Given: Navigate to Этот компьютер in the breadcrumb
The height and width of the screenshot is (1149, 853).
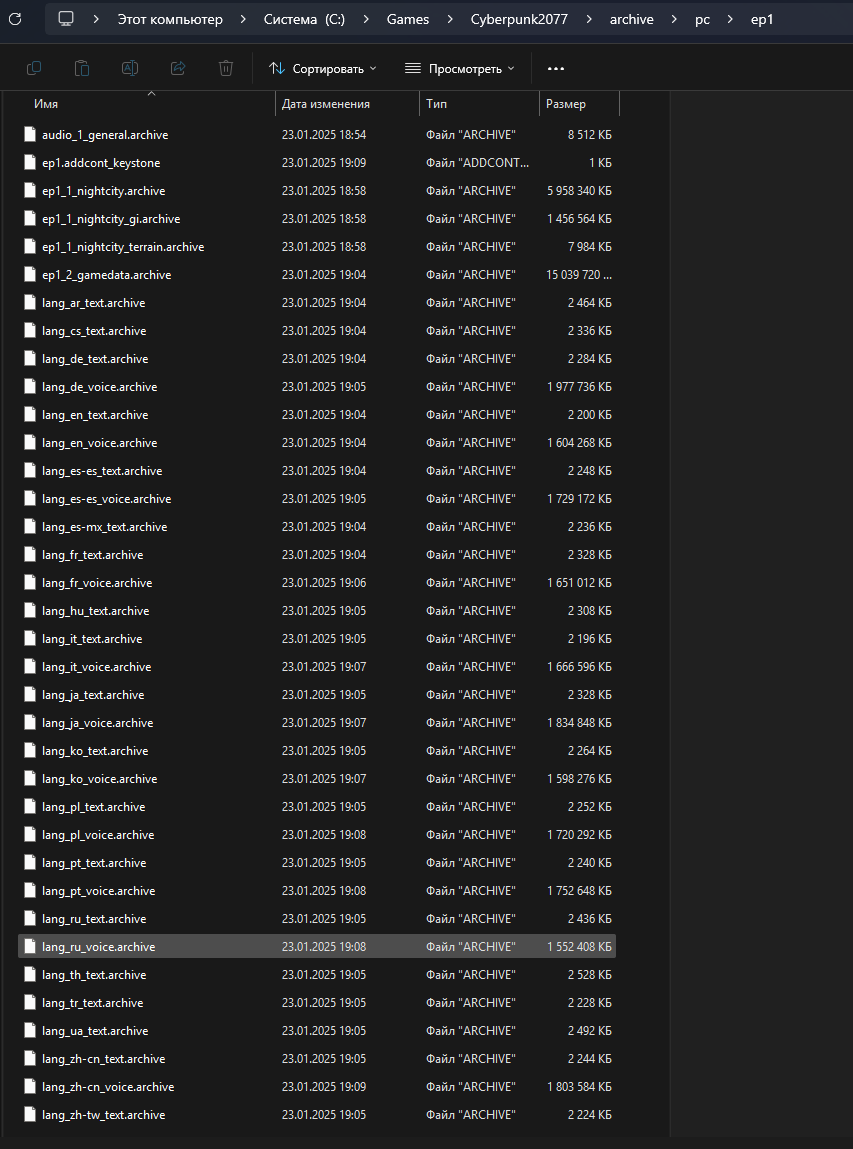Looking at the screenshot, I should (x=170, y=20).
